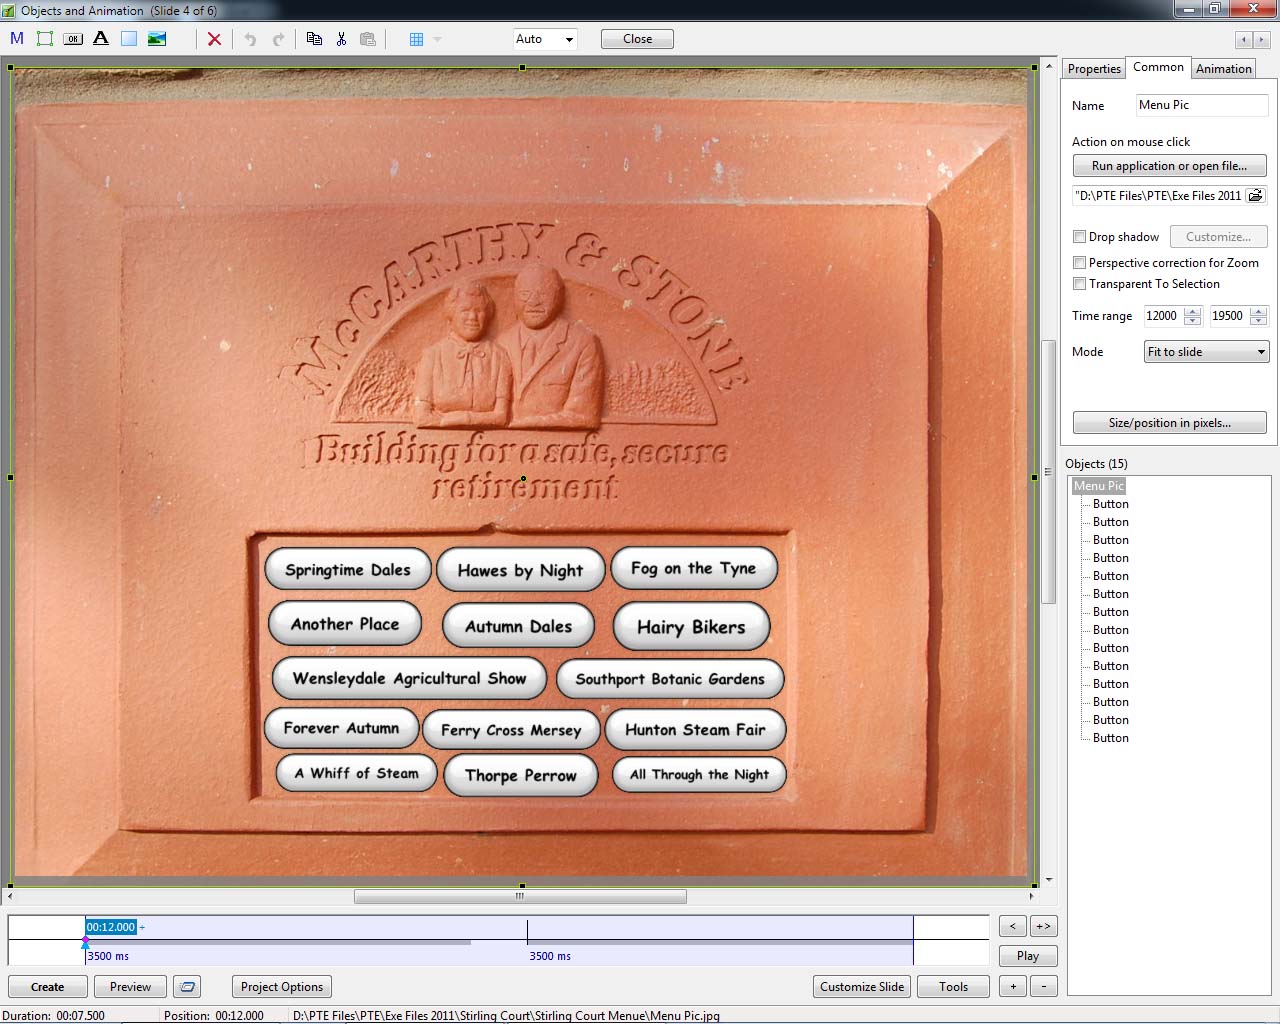Check Perspective correction for Zoom
Image resolution: width=1280 pixels, height=1024 pixels.
pos(1079,263)
